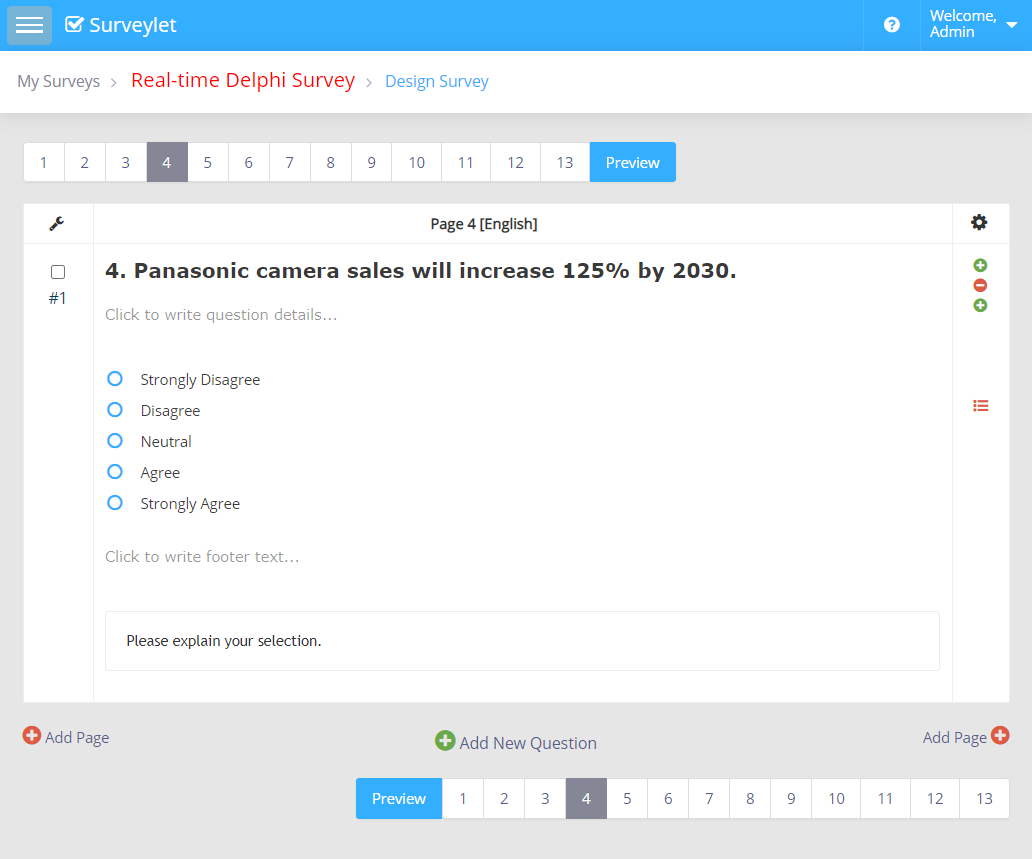Click the top Preview button
Viewport: 1032px width, 859px height.
click(x=632, y=162)
